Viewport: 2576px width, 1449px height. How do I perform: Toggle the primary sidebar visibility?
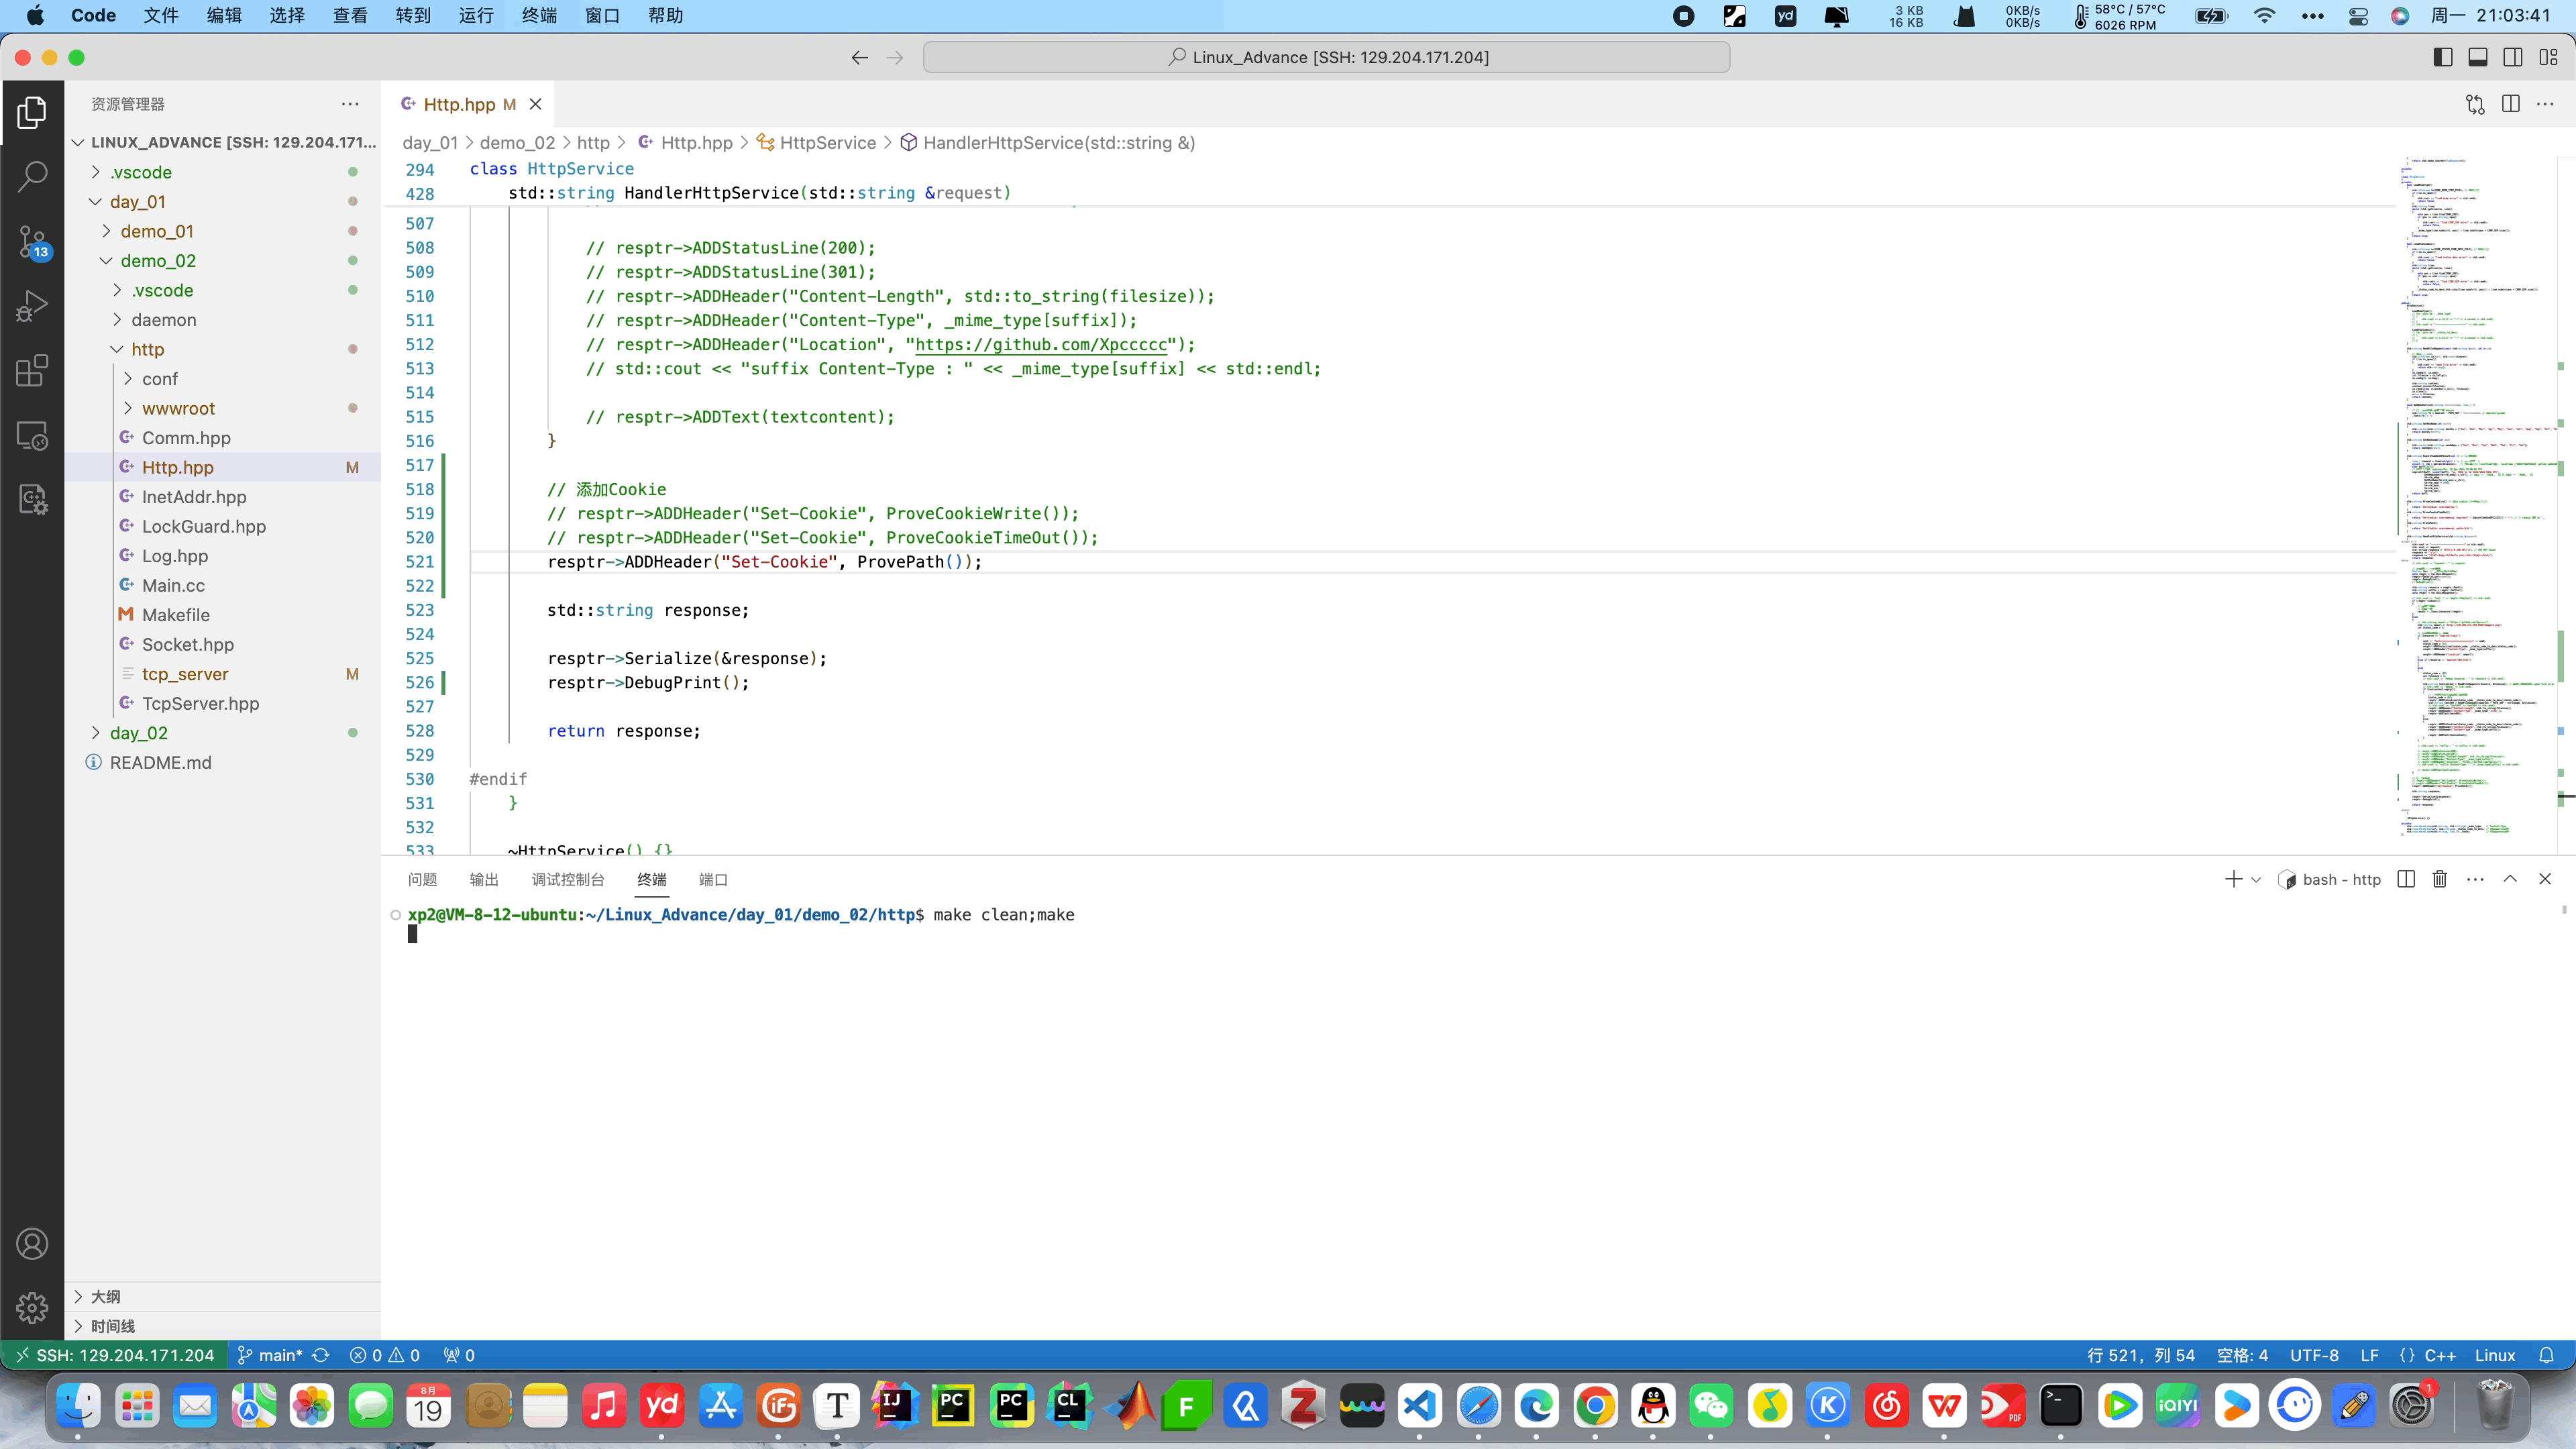coord(2443,57)
